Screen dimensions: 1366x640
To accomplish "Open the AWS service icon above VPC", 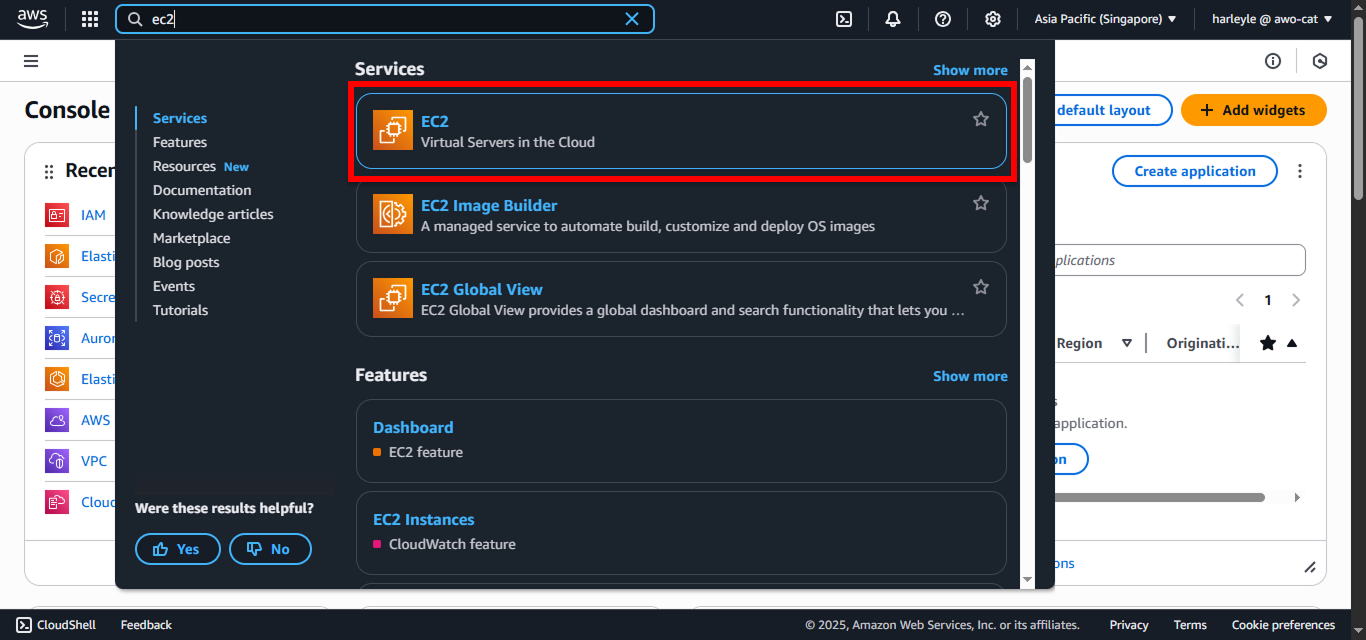I will (x=57, y=420).
